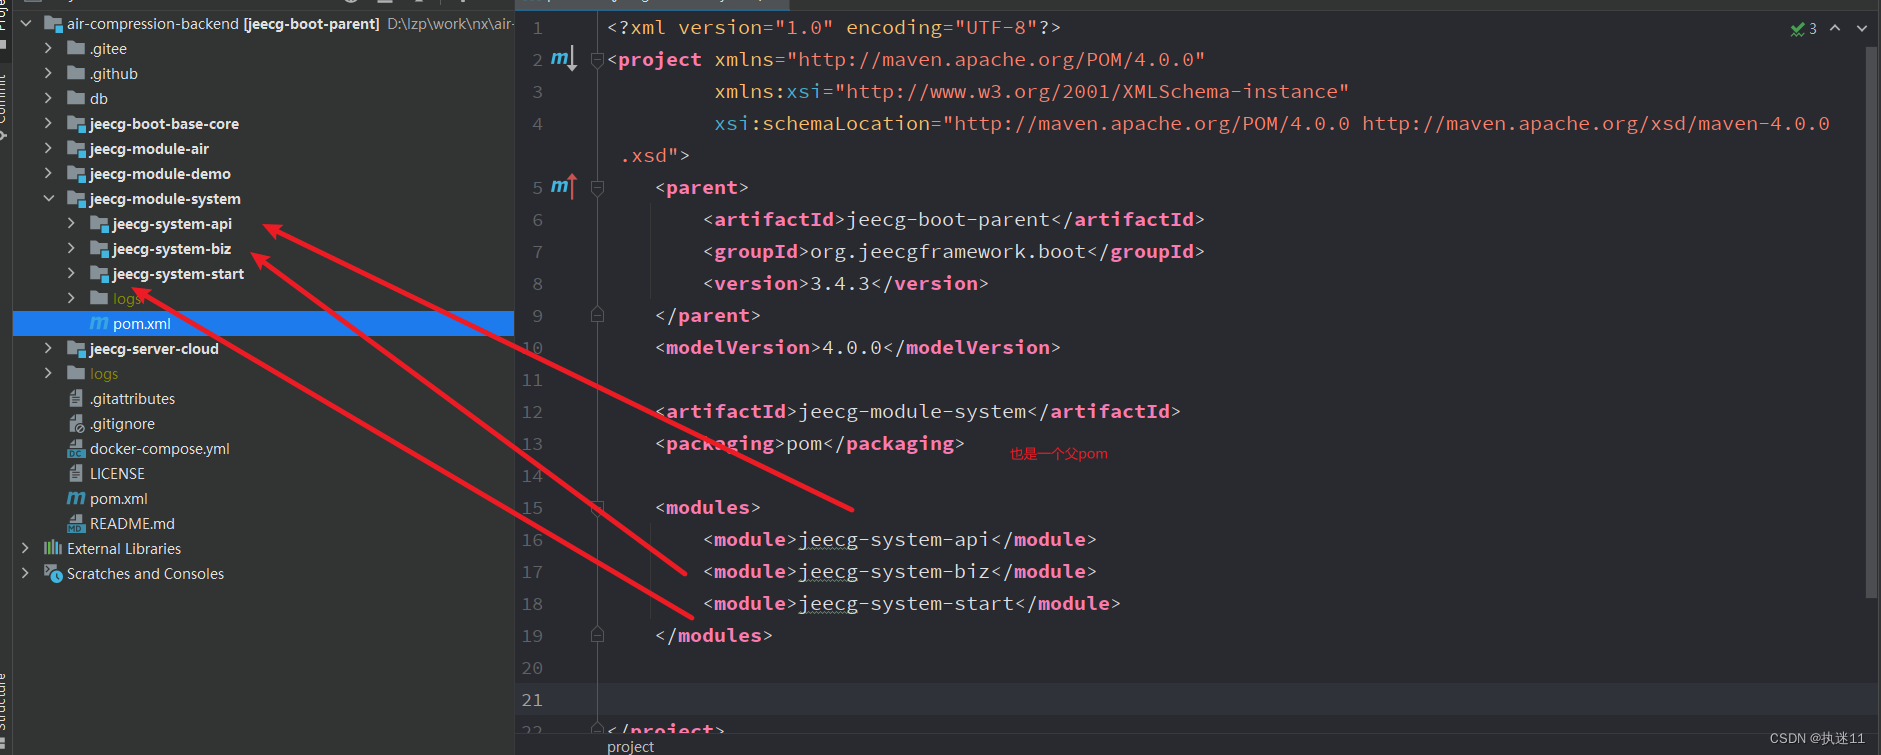
Task: Fold the parent block at line 5
Action: pyautogui.click(x=597, y=187)
